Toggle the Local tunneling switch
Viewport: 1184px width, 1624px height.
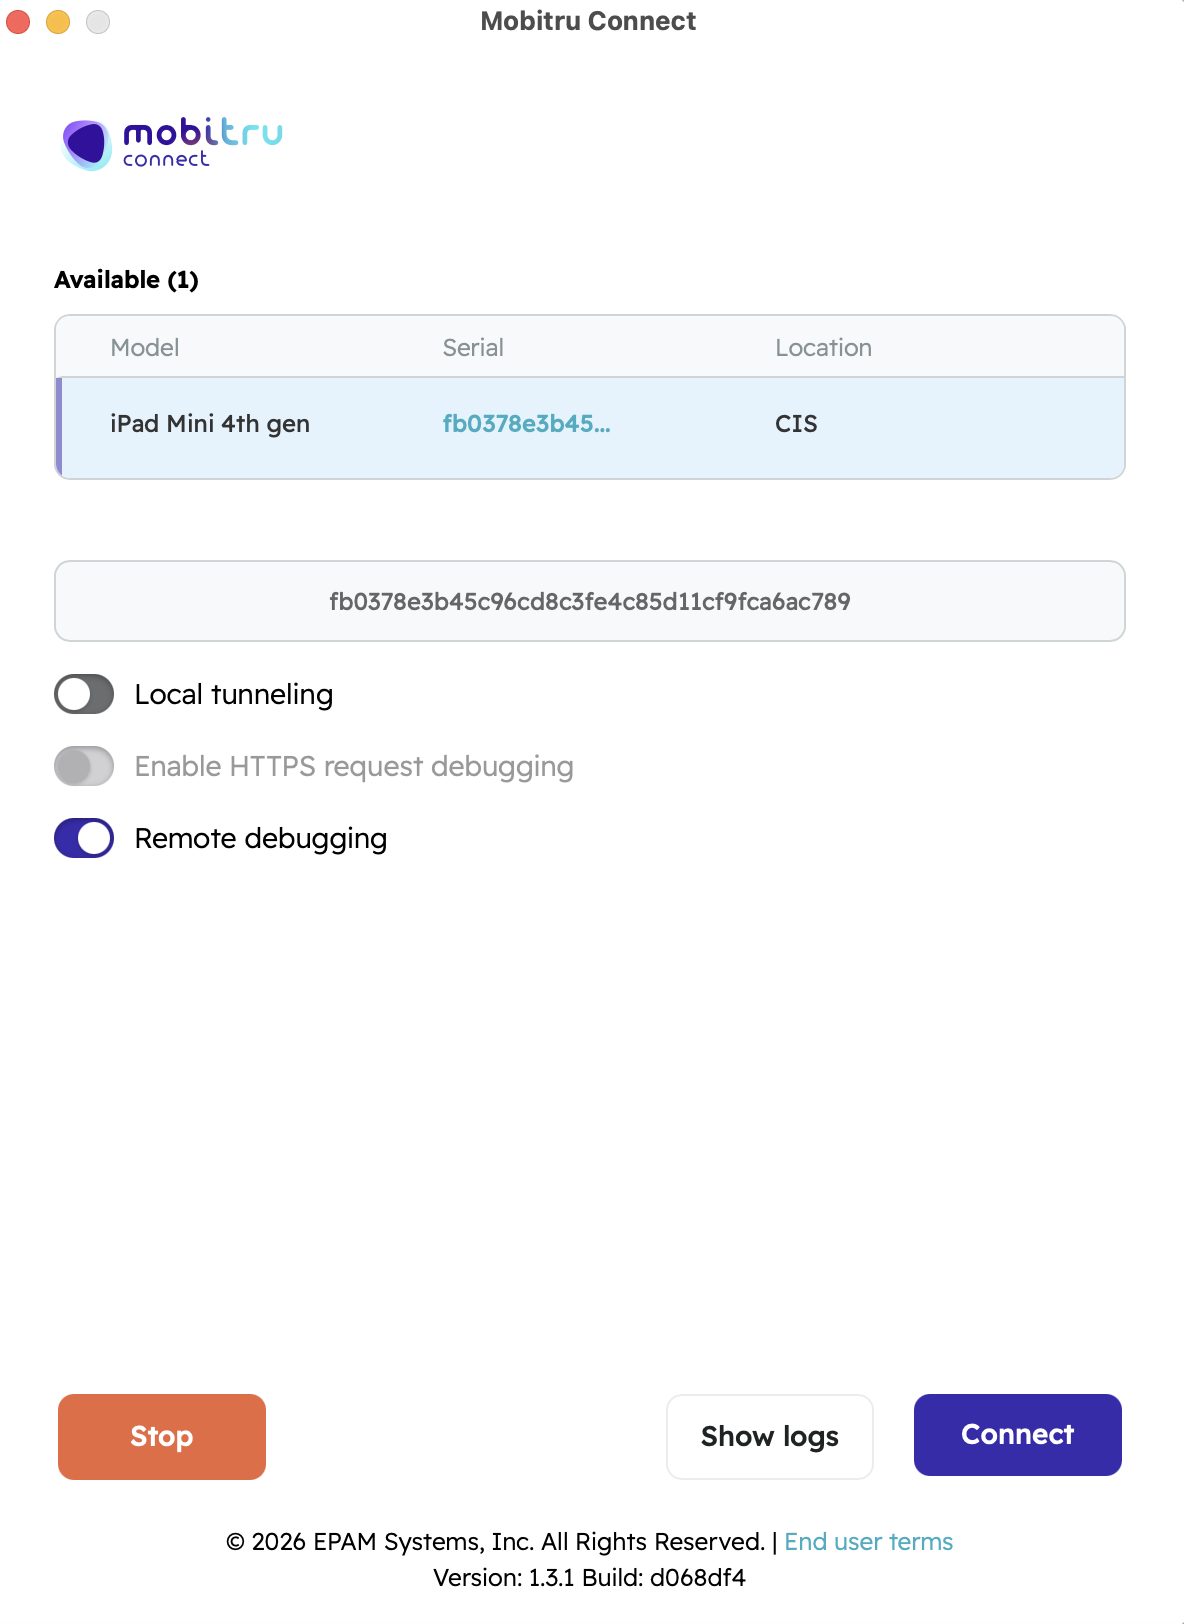point(84,694)
